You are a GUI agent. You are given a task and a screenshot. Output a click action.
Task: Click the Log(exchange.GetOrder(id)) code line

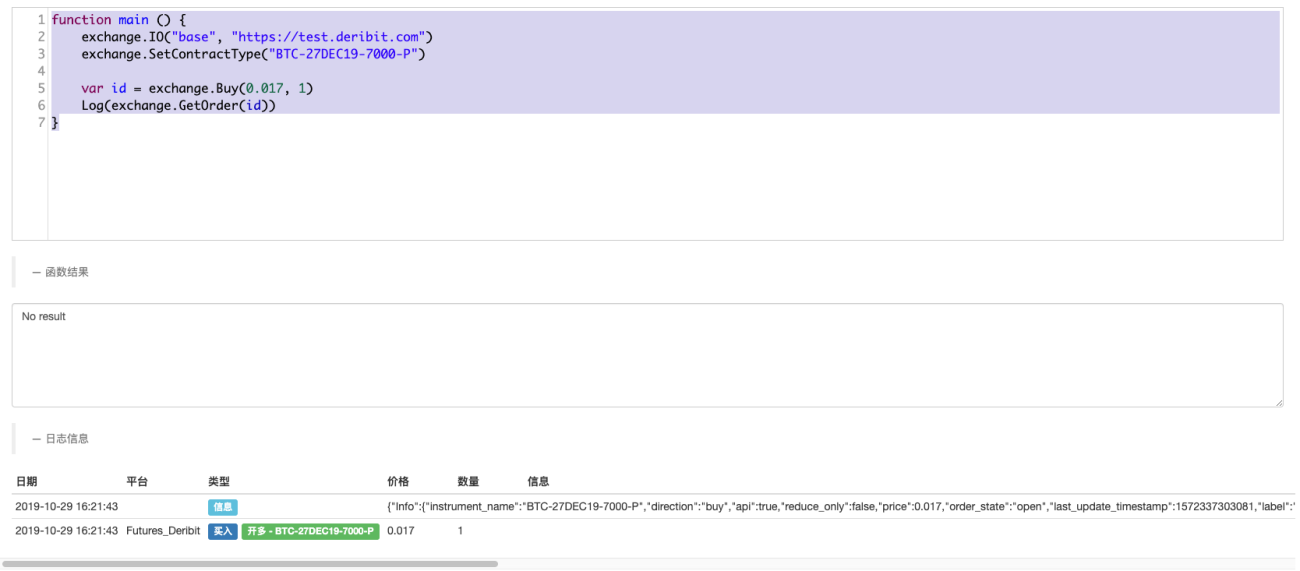178,105
